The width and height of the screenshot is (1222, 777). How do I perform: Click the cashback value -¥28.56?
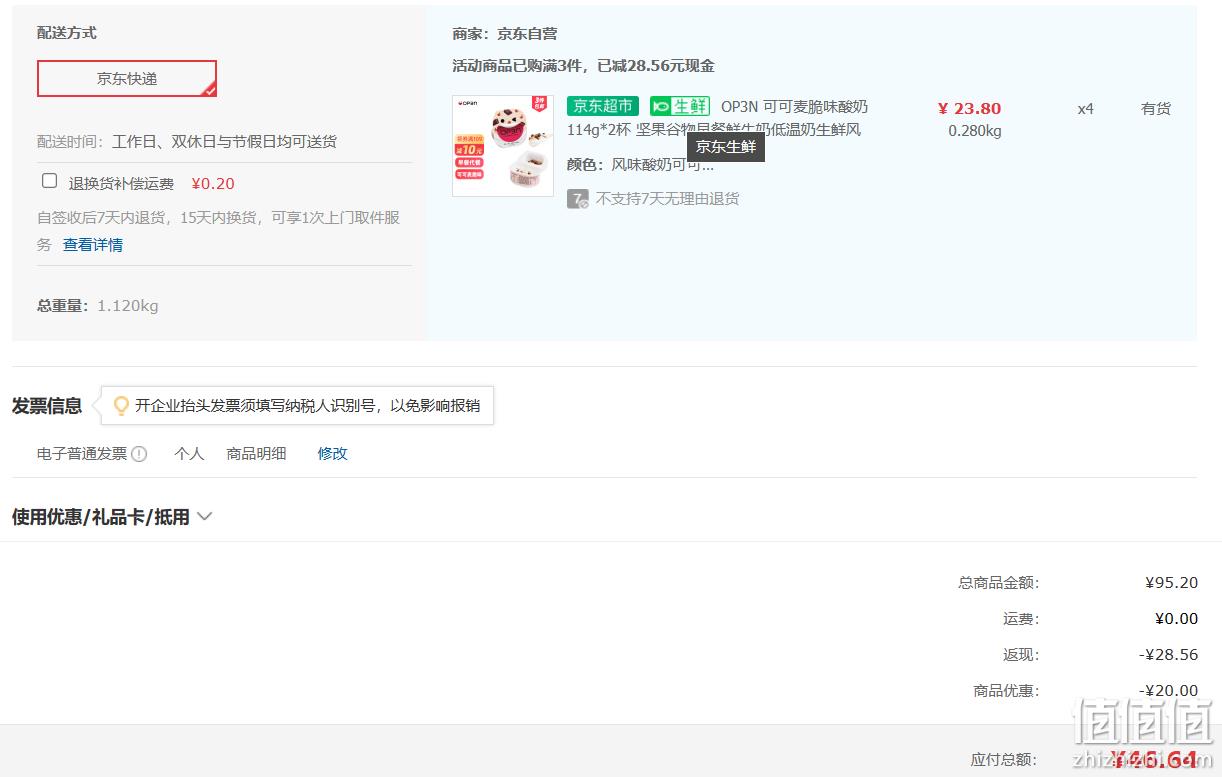(1168, 655)
